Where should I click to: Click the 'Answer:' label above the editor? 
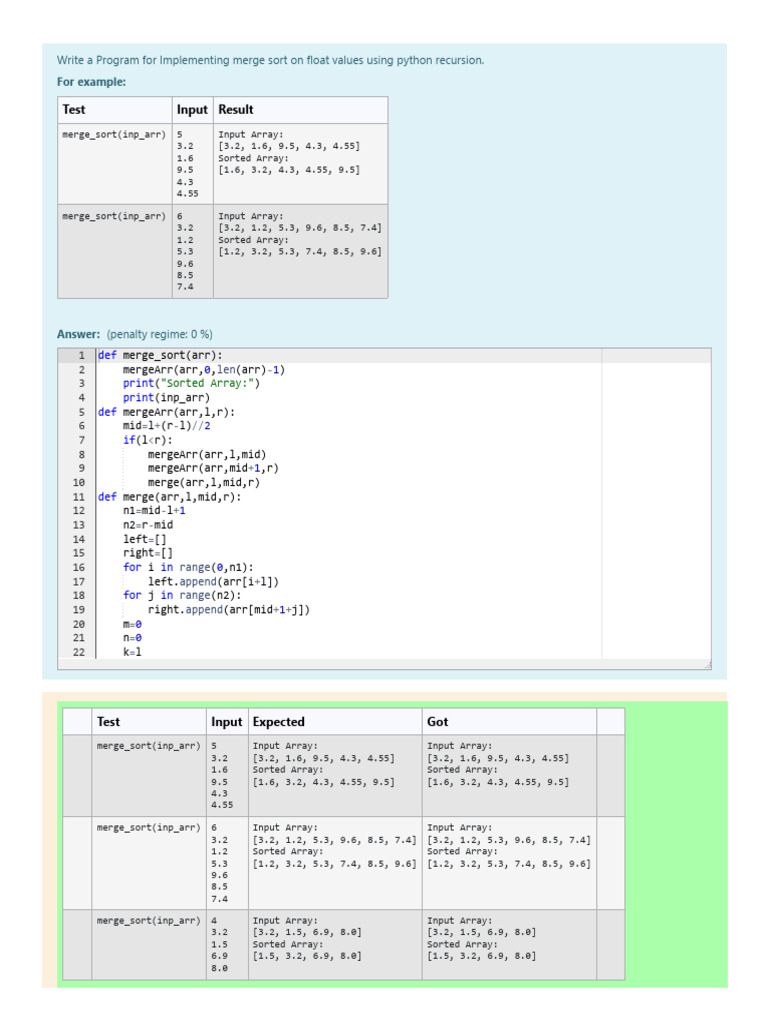[x=79, y=334]
